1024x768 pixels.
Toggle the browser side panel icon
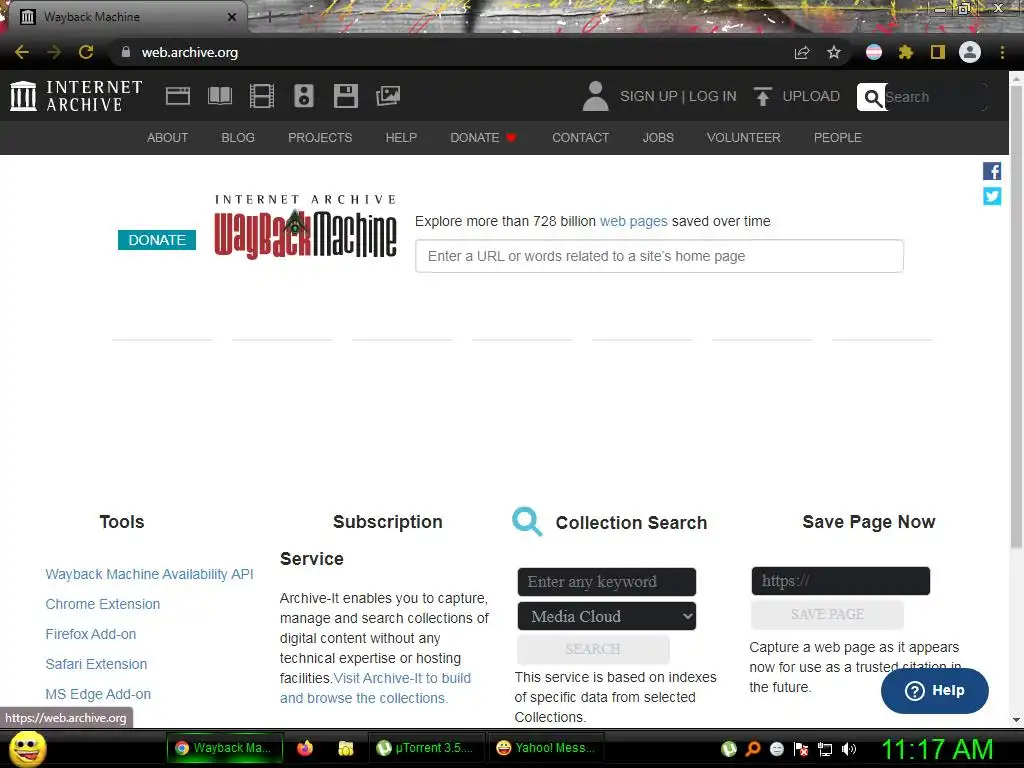pyautogui.click(x=938, y=52)
